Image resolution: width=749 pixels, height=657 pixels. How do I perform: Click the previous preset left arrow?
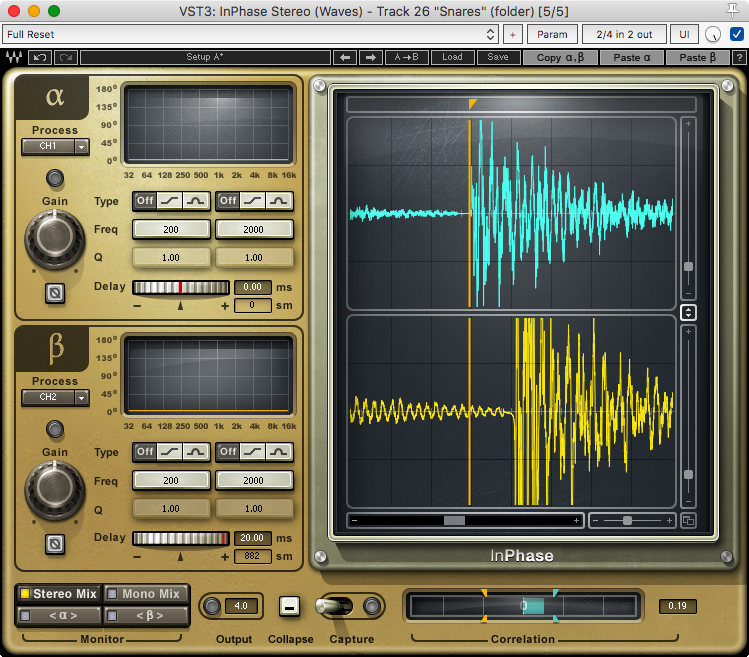click(344, 57)
